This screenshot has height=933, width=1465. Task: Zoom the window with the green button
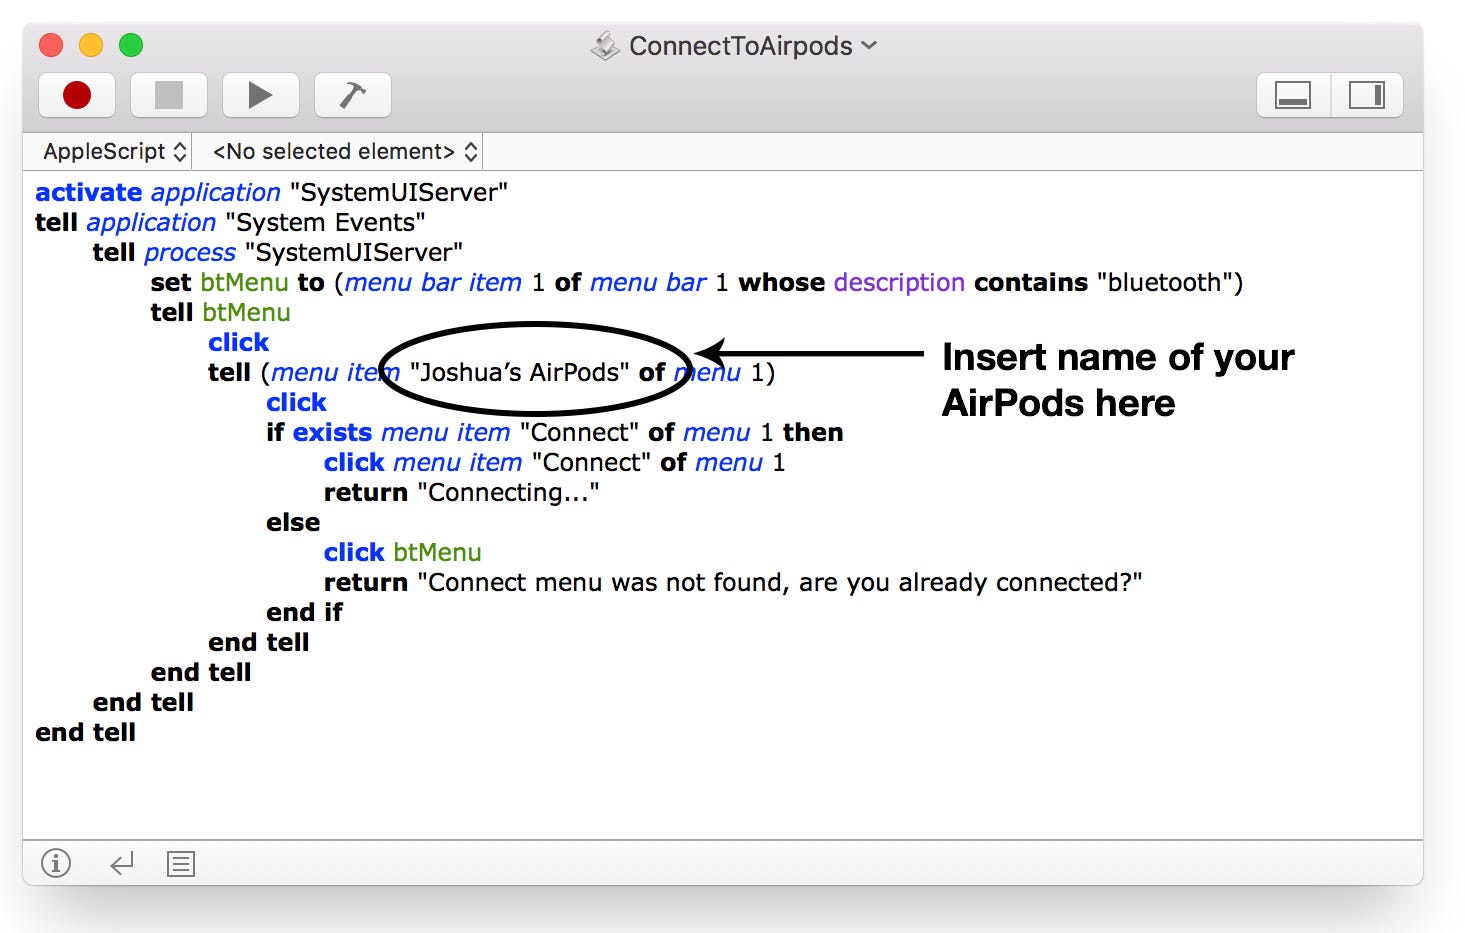pyautogui.click(x=131, y=45)
